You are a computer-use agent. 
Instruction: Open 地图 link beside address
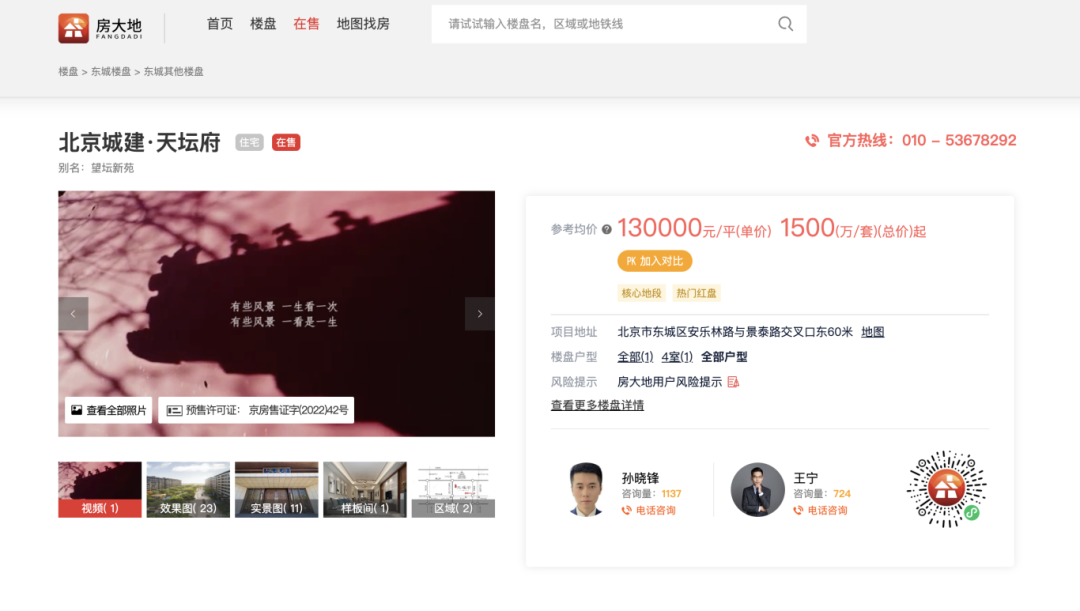pos(873,332)
